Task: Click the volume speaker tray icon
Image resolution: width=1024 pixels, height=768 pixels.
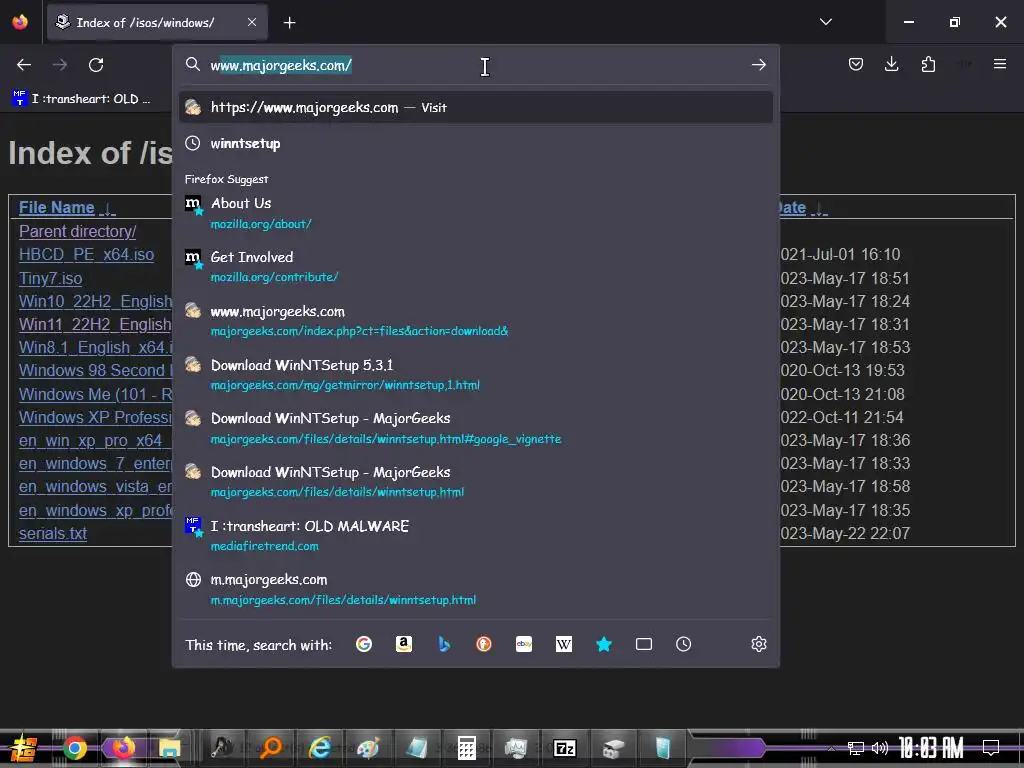Action: click(x=880, y=748)
